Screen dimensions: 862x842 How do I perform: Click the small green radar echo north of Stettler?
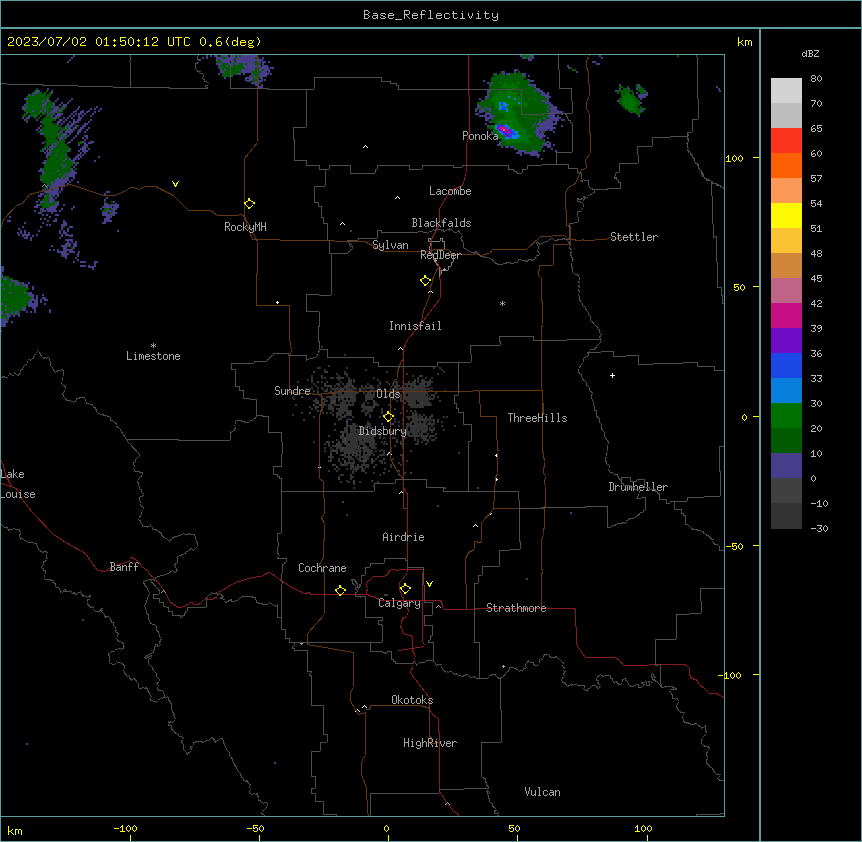[631, 99]
